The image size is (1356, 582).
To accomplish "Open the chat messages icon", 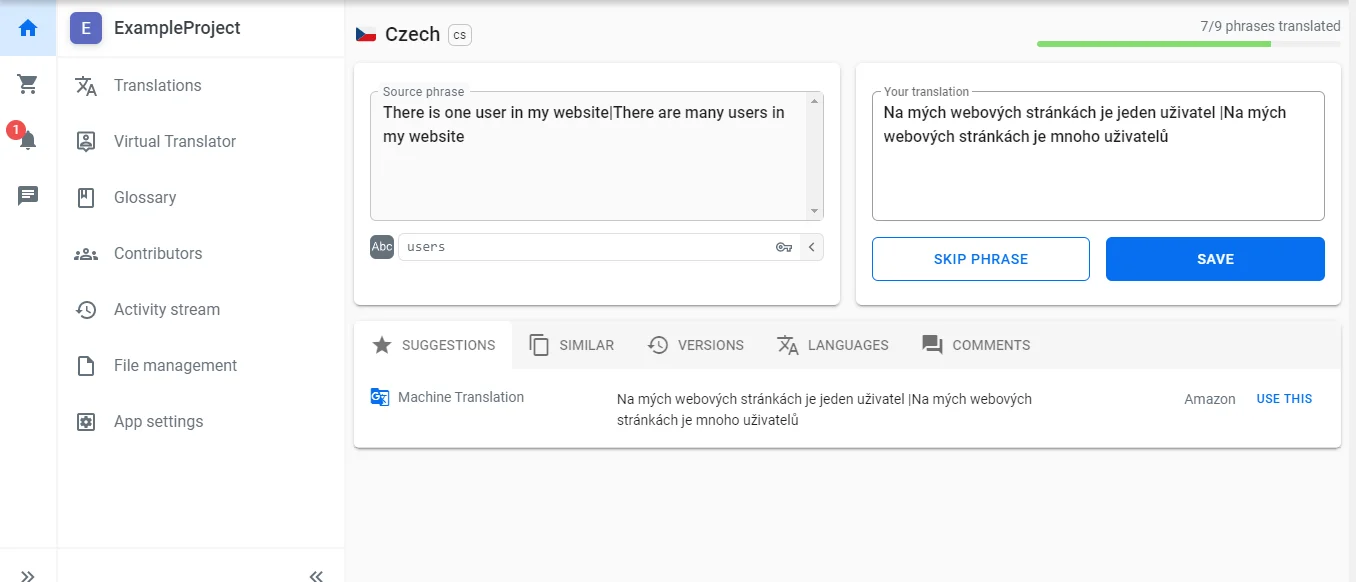I will (27, 195).
